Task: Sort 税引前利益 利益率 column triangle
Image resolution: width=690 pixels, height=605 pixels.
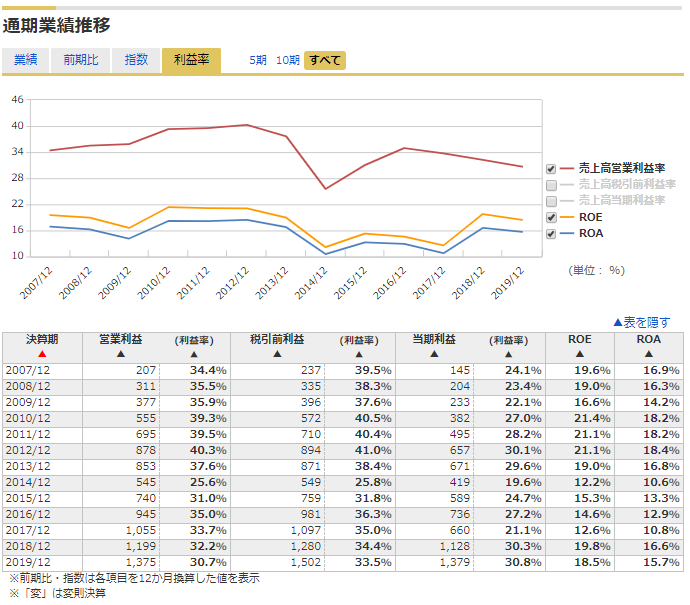Action: [x=359, y=355]
